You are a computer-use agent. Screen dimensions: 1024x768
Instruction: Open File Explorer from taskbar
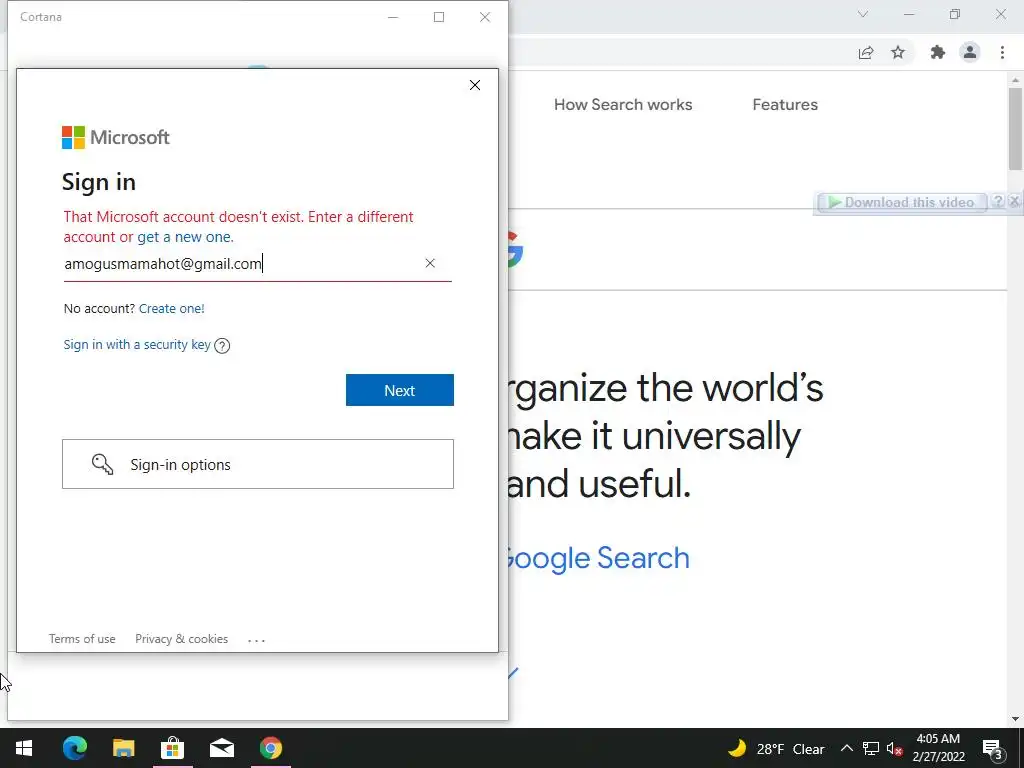(123, 748)
